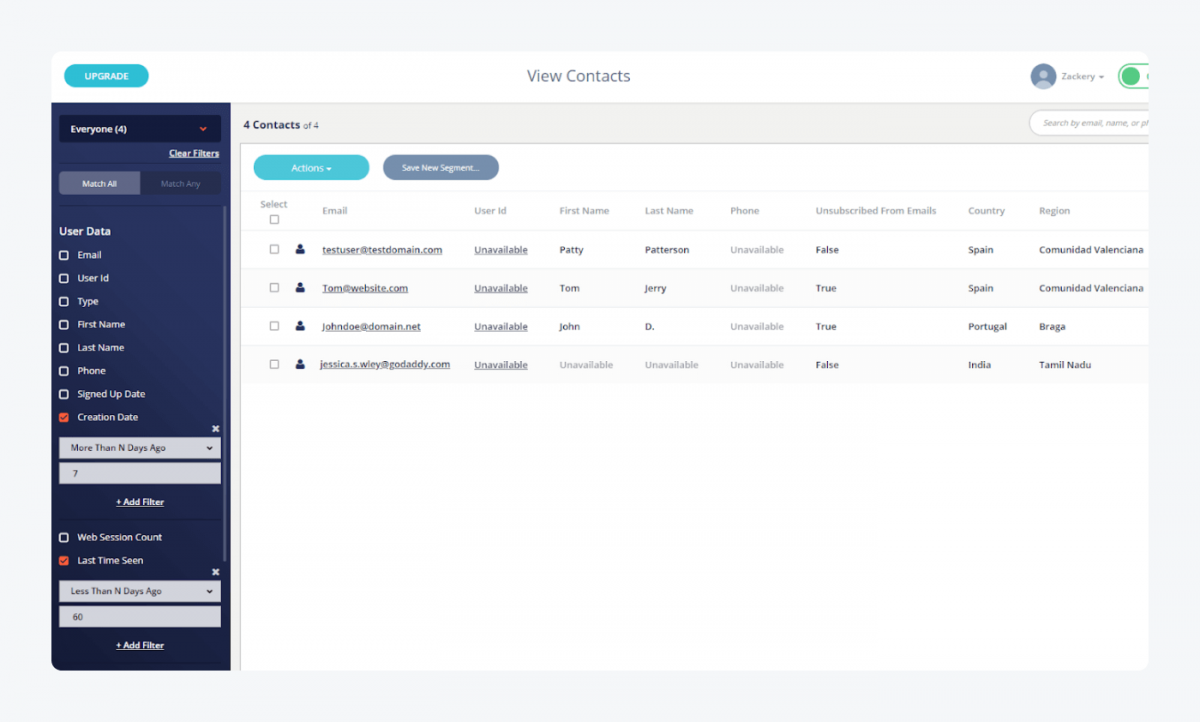Click the India country cell
The image size is (1200, 722).
coord(980,365)
